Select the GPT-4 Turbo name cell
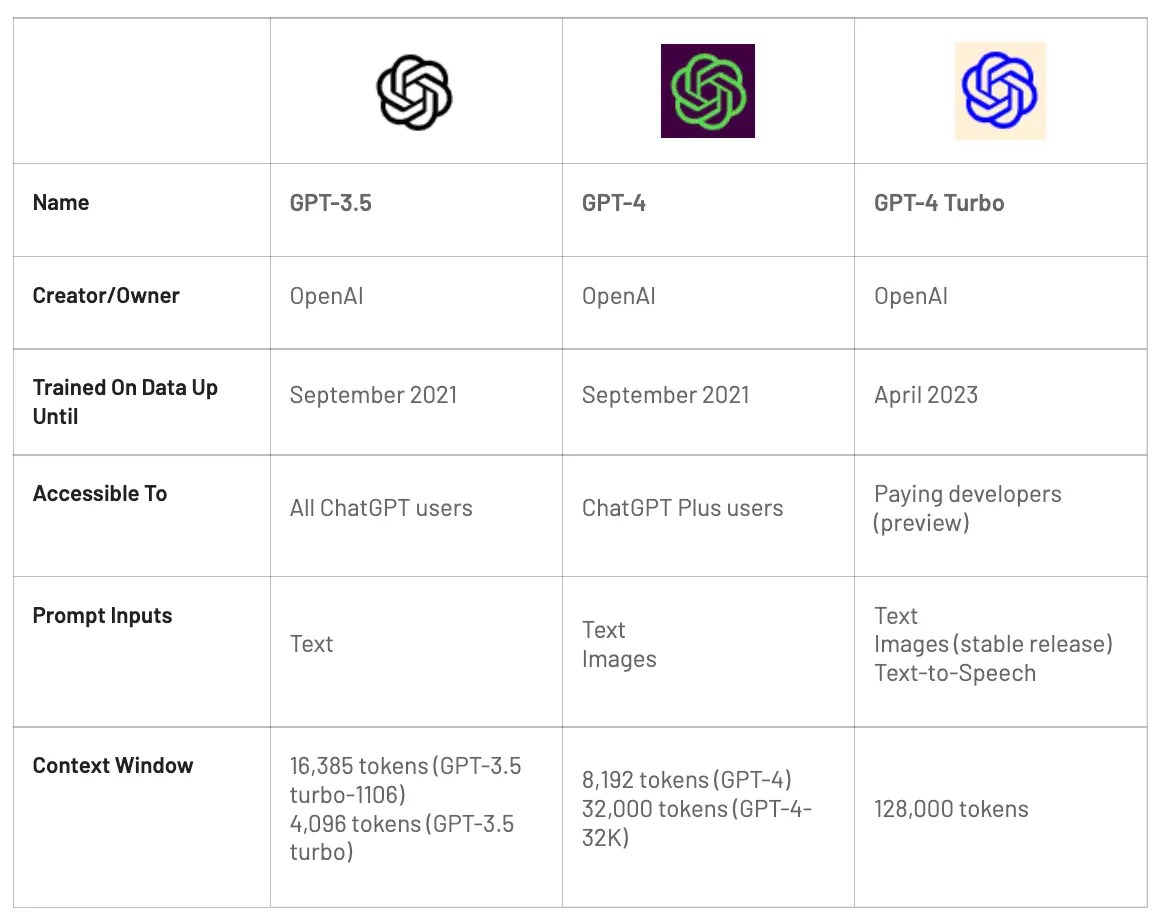This screenshot has height=924, width=1162. pyautogui.click(x=939, y=203)
